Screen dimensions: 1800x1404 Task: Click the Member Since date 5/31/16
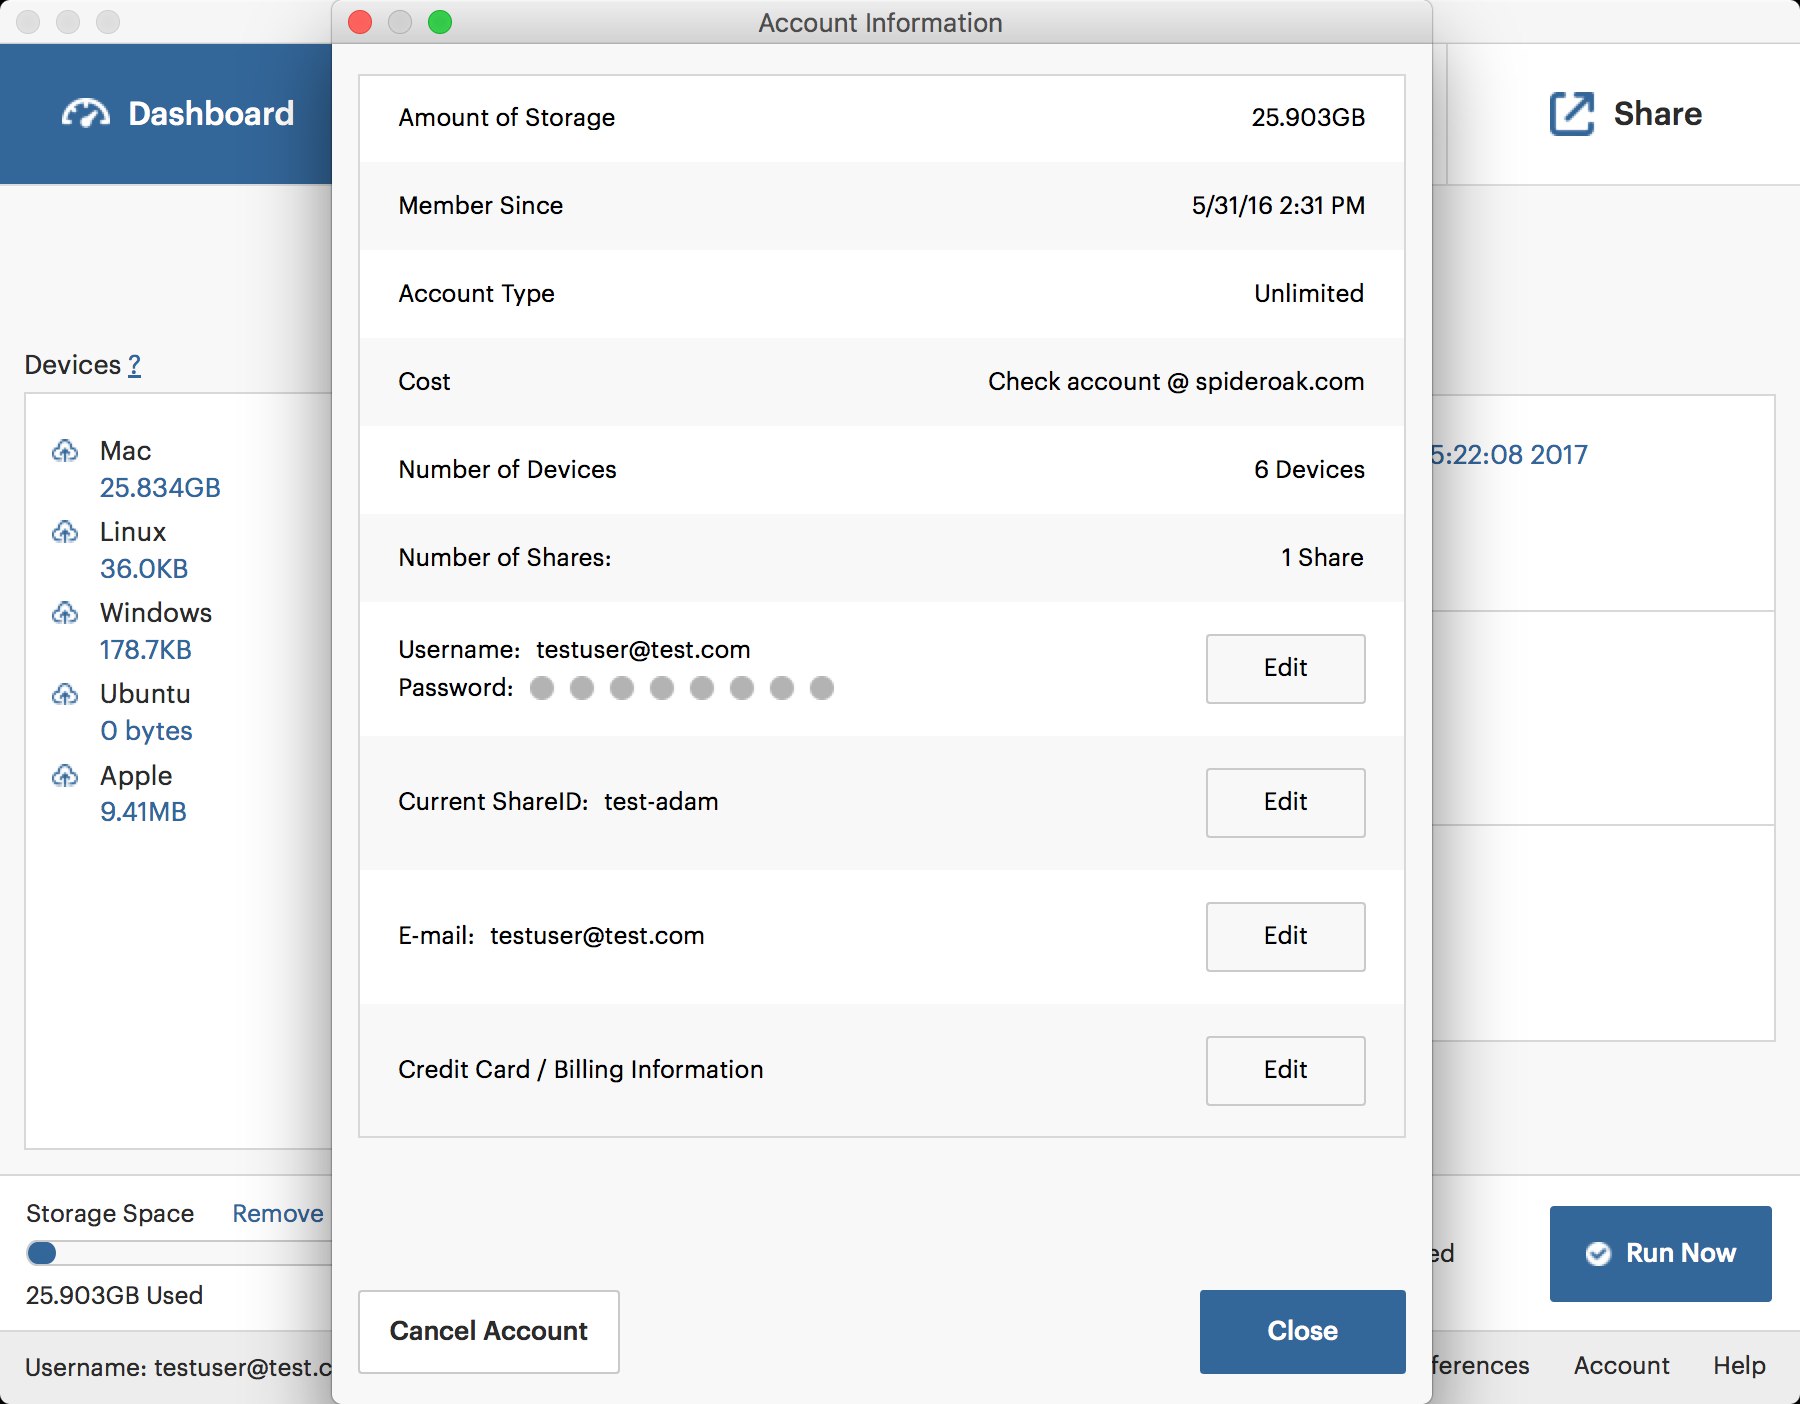tap(1278, 206)
